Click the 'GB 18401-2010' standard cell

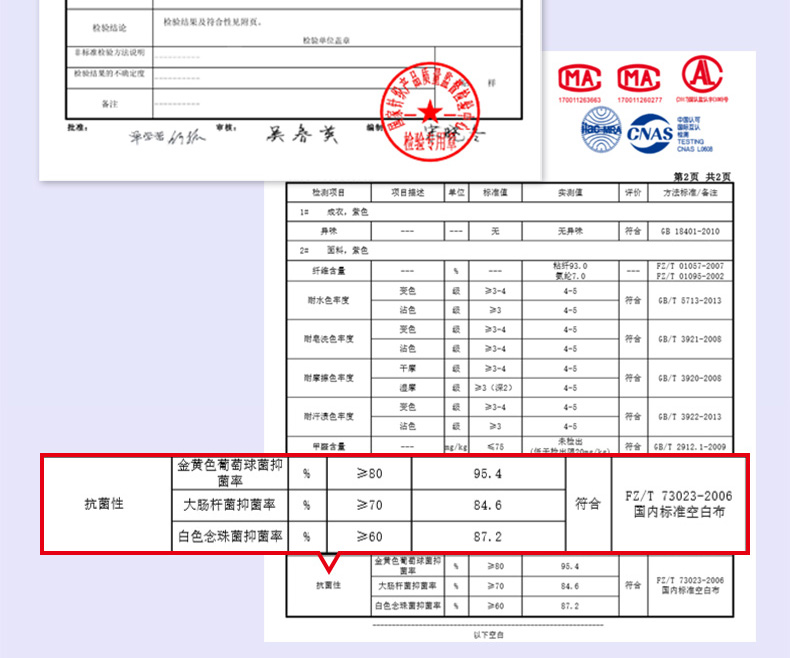[x=690, y=231]
